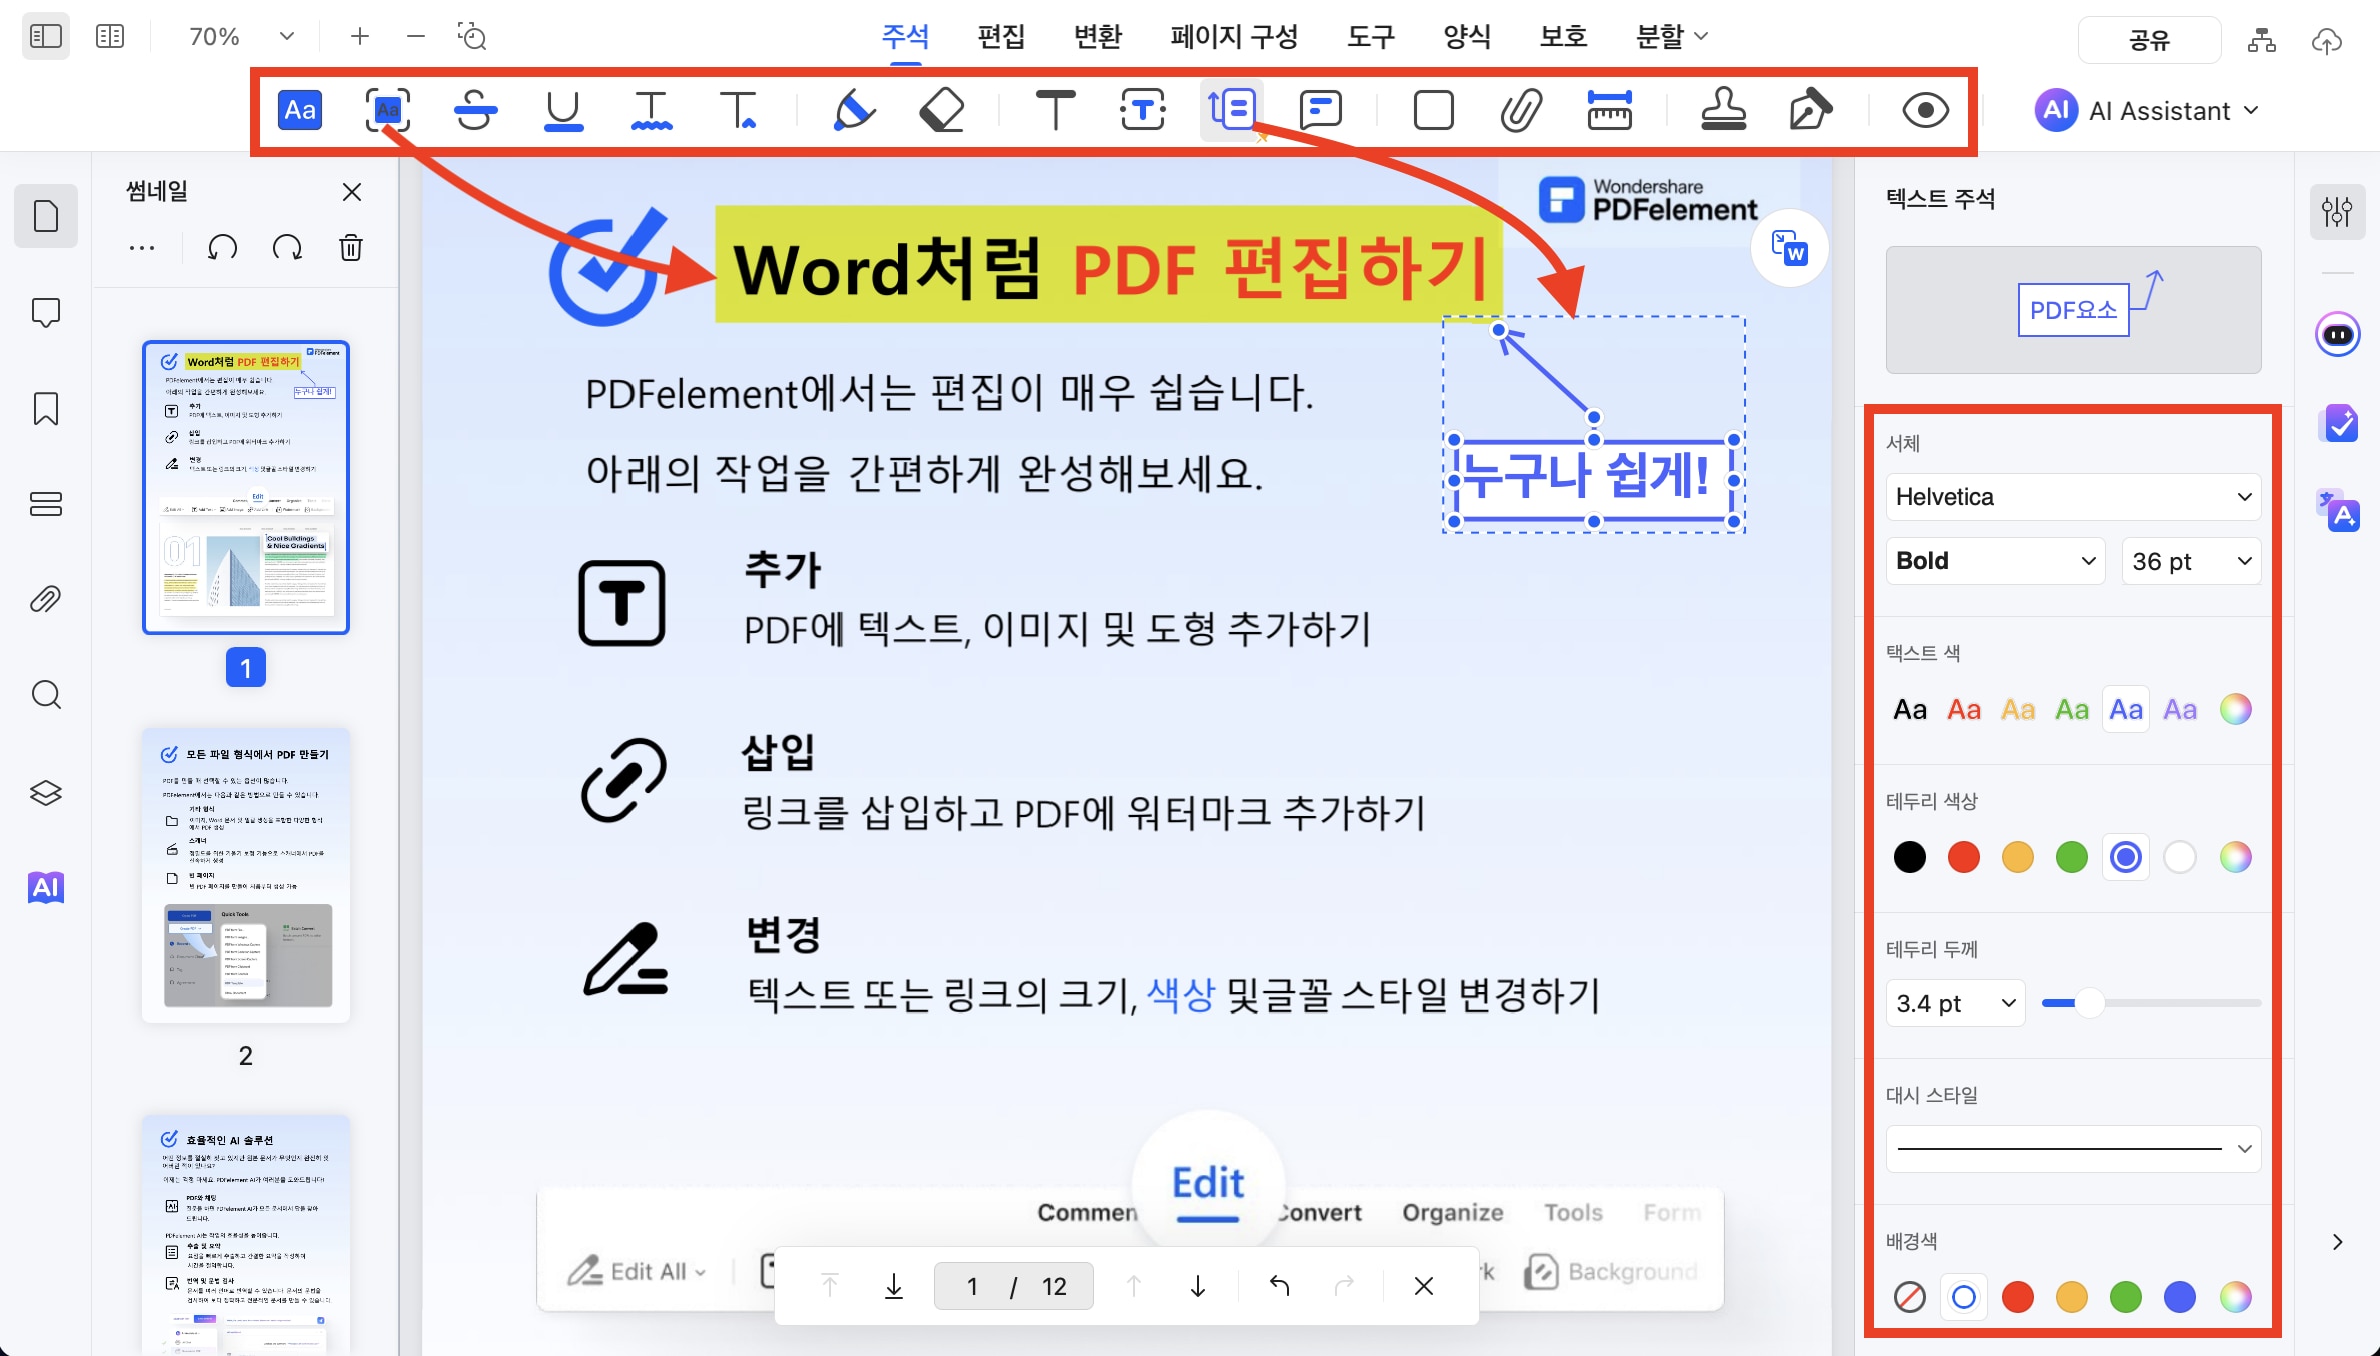Select the measuring ruler tool
Viewport: 2380px width, 1356px height.
(x=1609, y=110)
